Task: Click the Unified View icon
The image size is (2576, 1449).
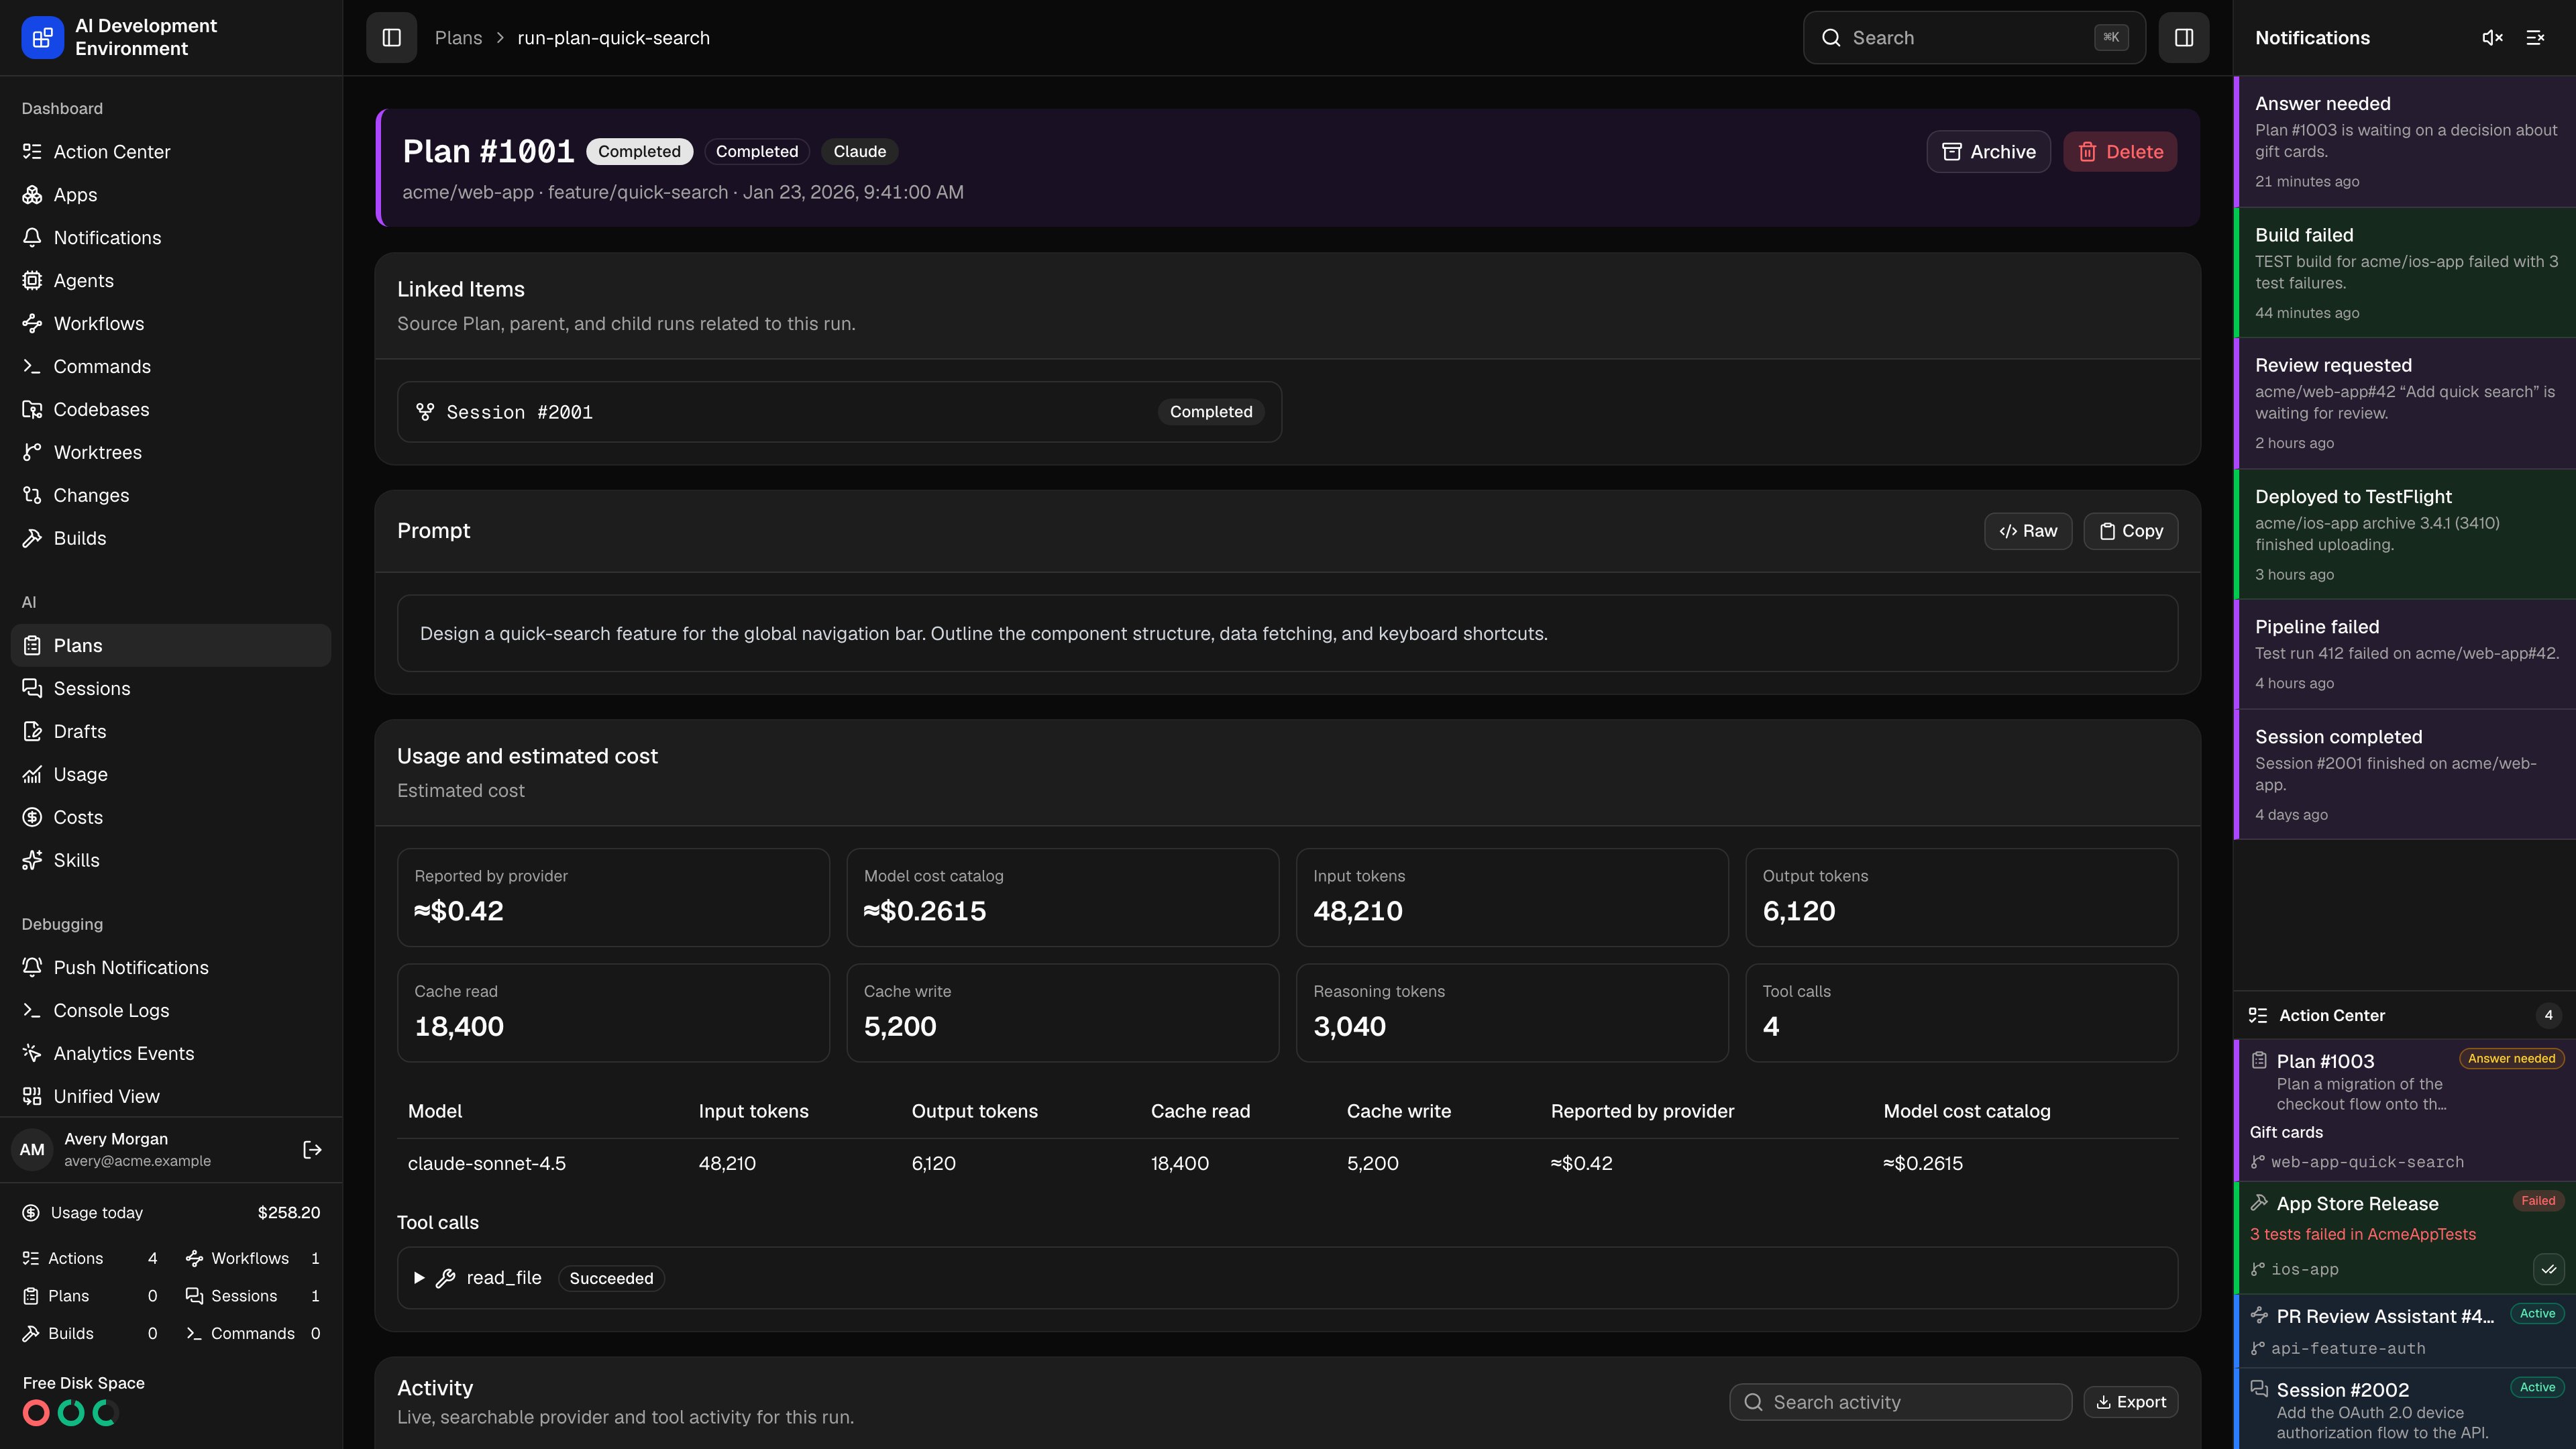Action: pos(32,1097)
